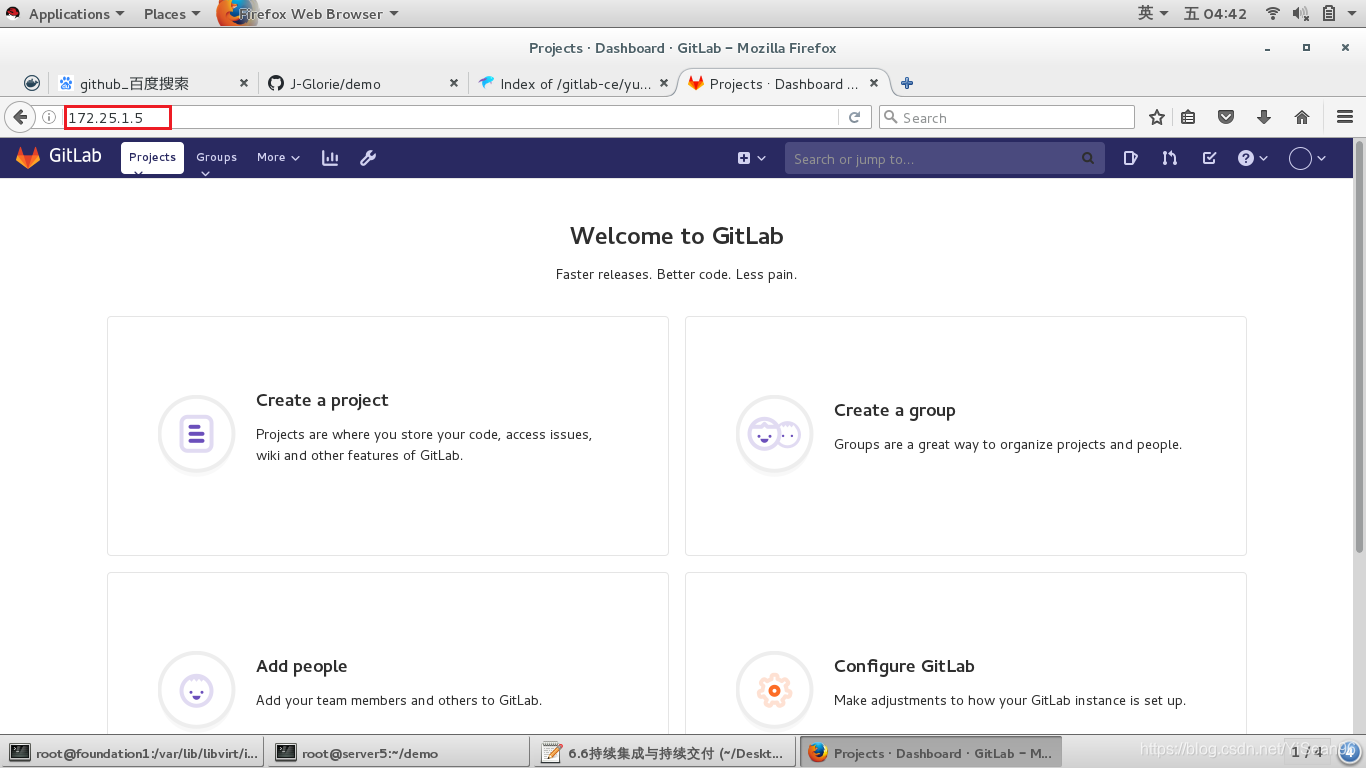Open the Merge requests icon in navbar

1169,158
